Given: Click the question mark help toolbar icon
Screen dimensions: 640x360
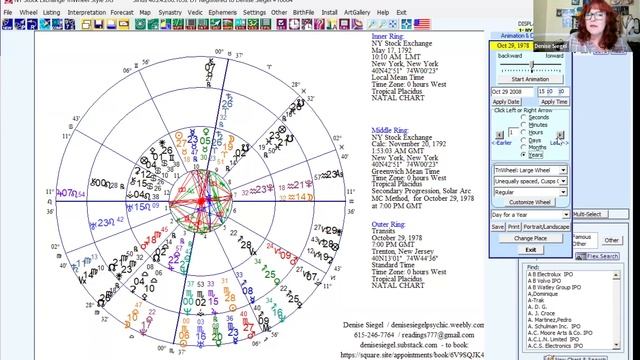Looking at the screenshot, I should 319,24.
